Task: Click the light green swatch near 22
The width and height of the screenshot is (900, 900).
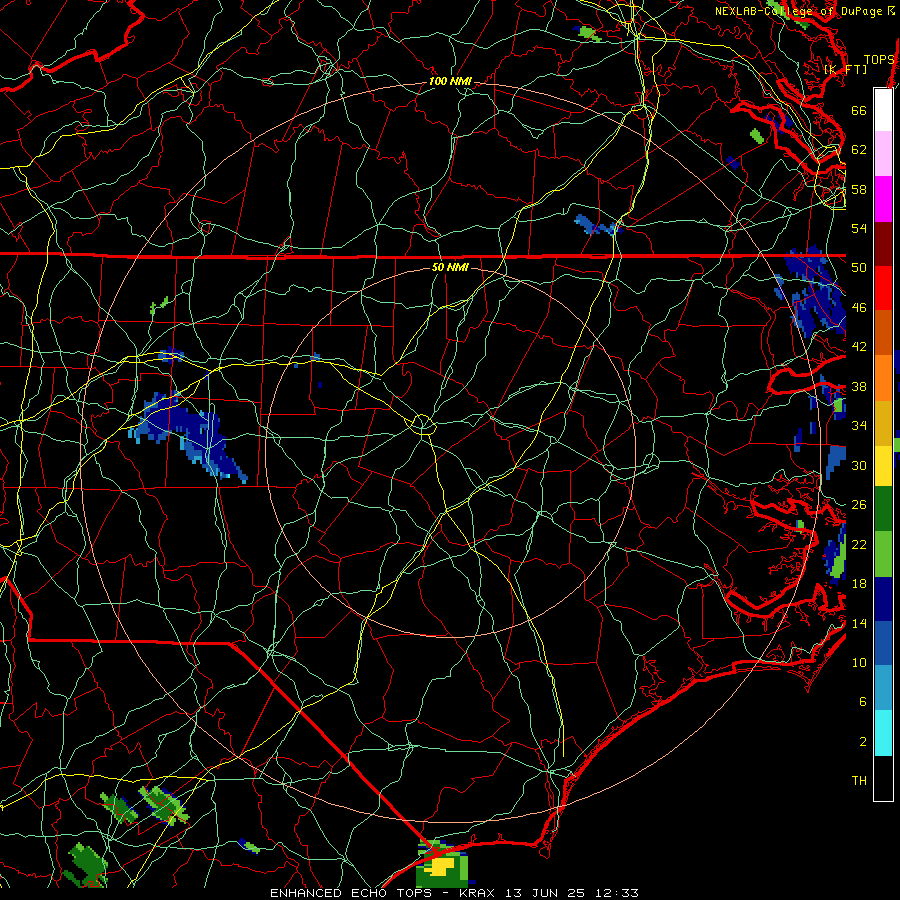Action: click(x=883, y=554)
